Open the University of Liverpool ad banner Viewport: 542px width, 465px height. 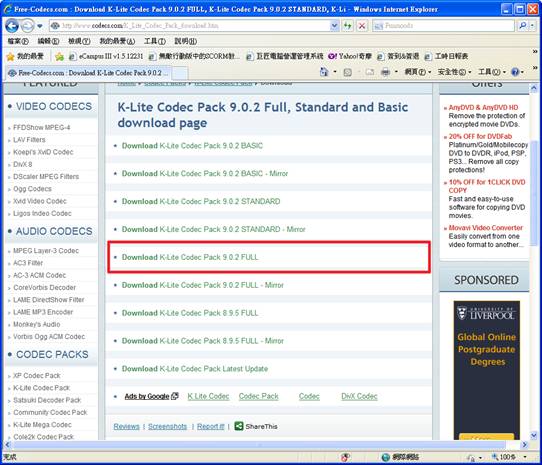(x=486, y=370)
